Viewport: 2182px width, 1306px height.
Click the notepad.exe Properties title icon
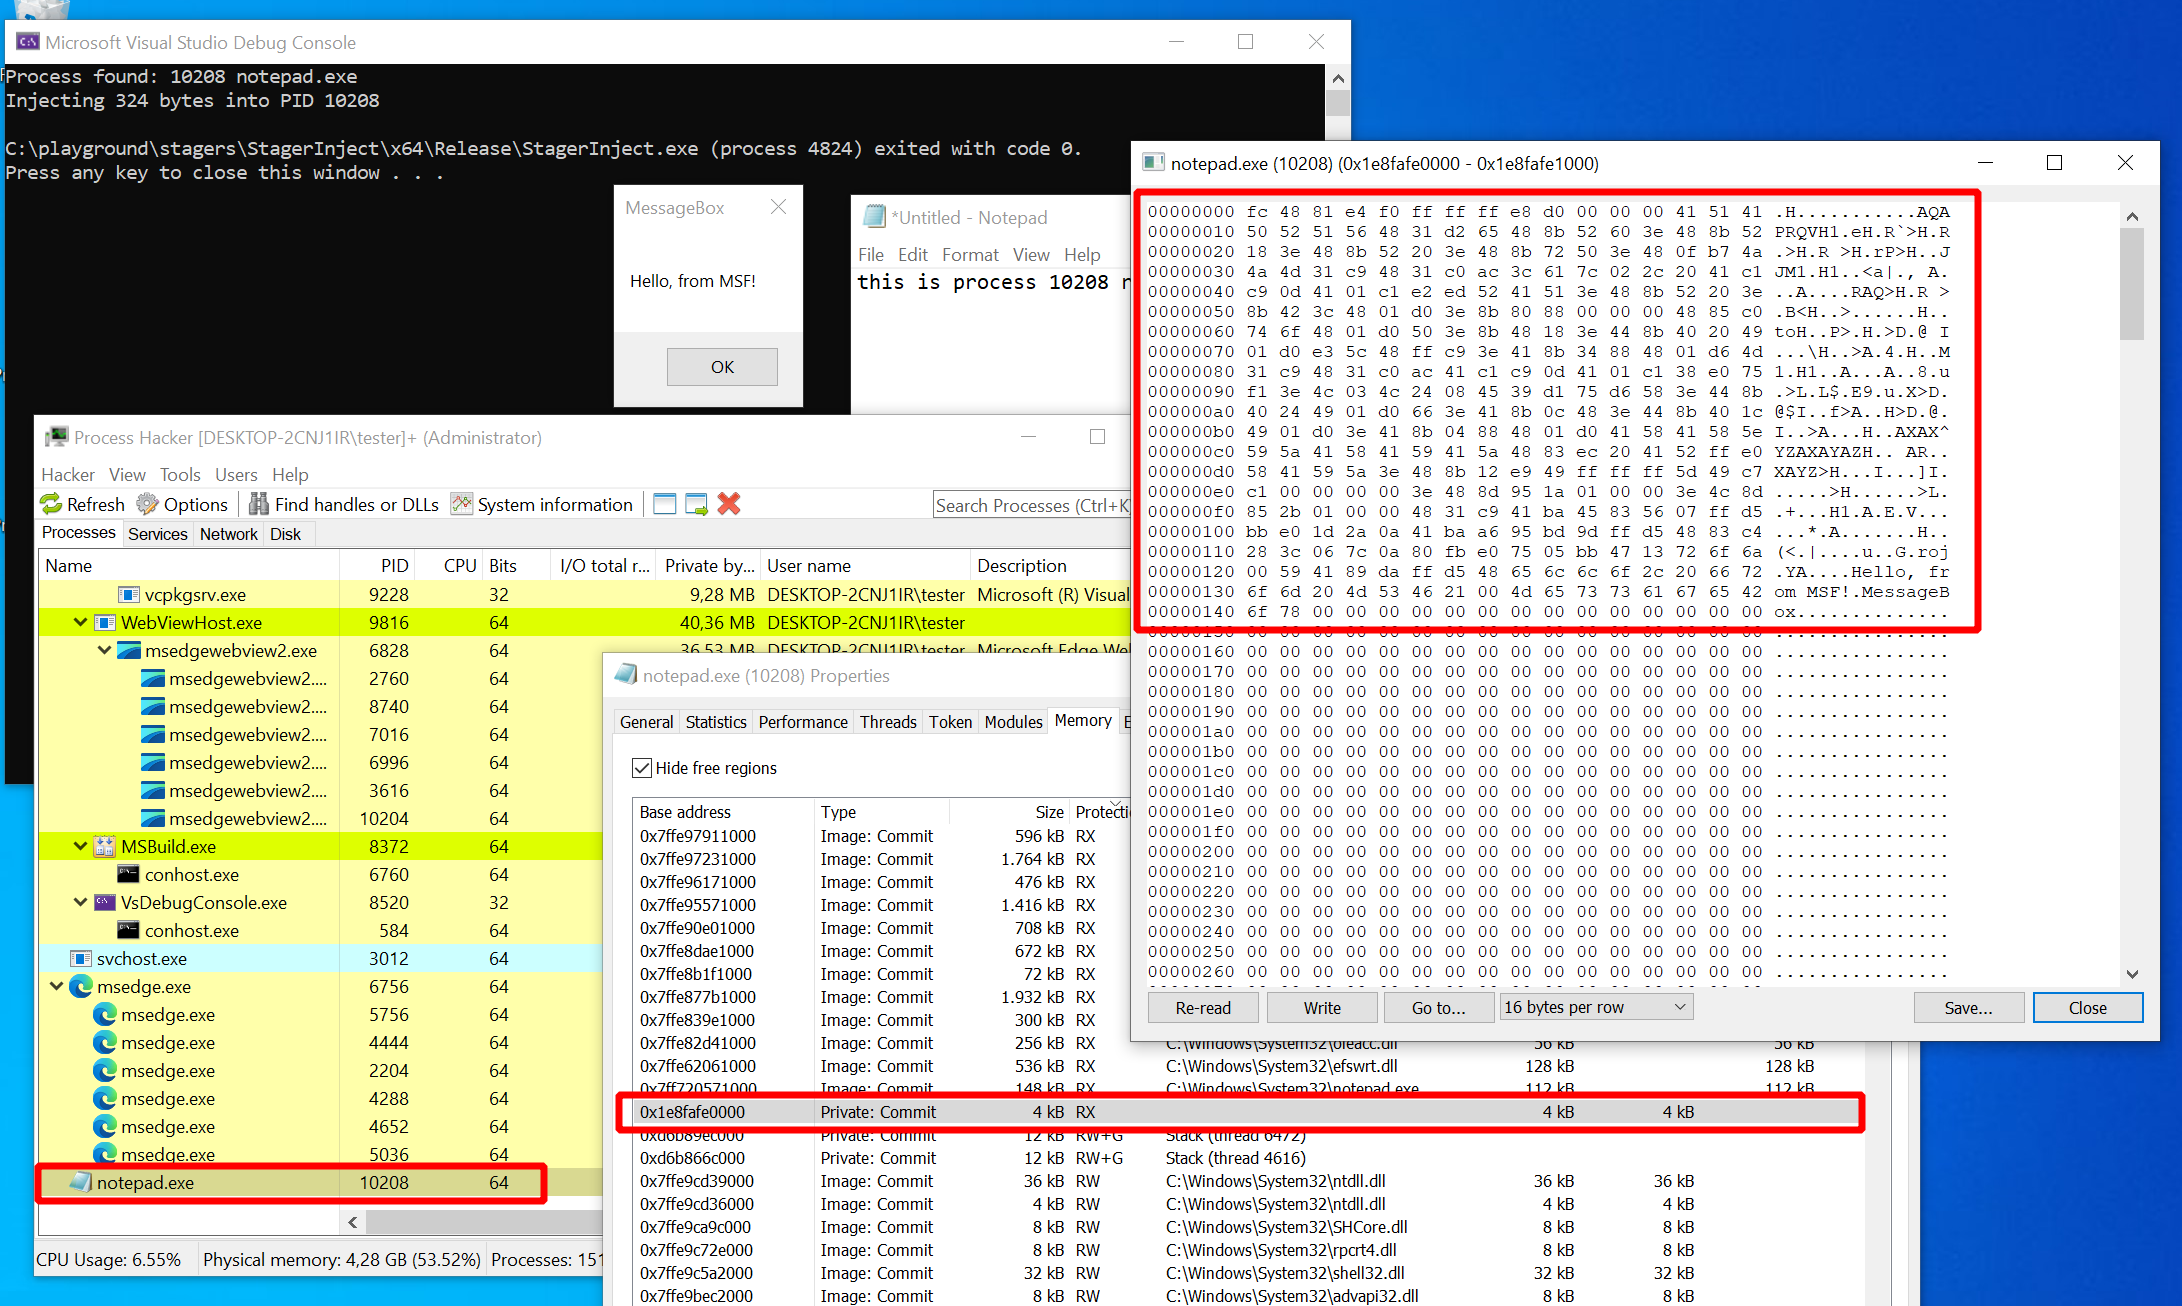626,675
